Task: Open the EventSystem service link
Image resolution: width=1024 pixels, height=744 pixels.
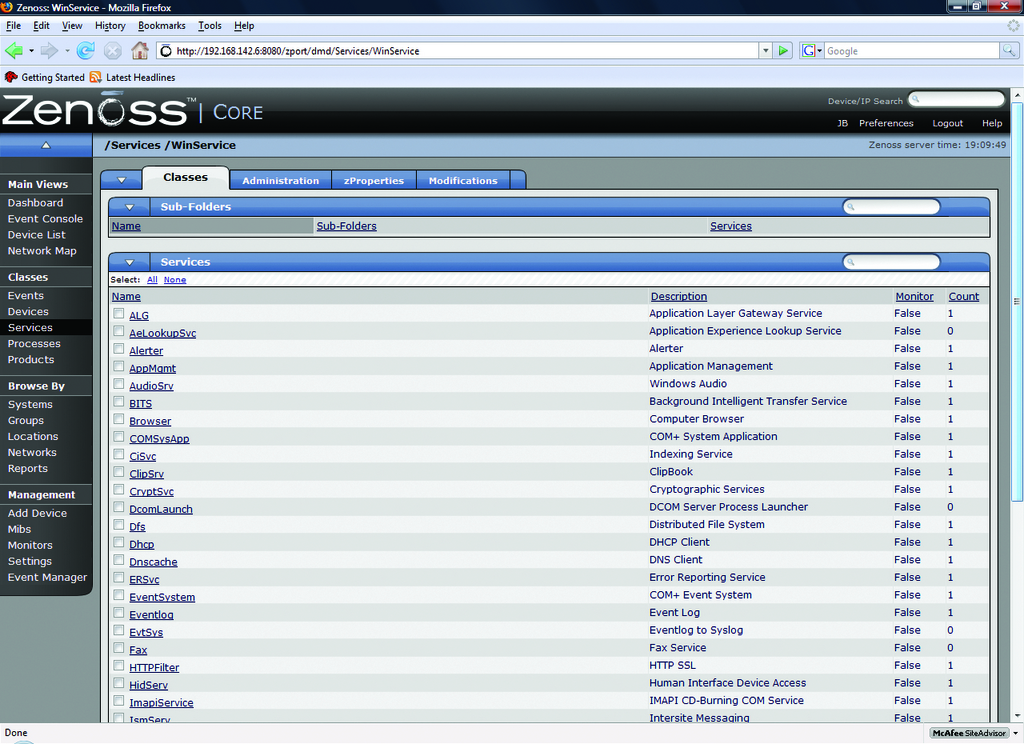Action: coord(162,597)
